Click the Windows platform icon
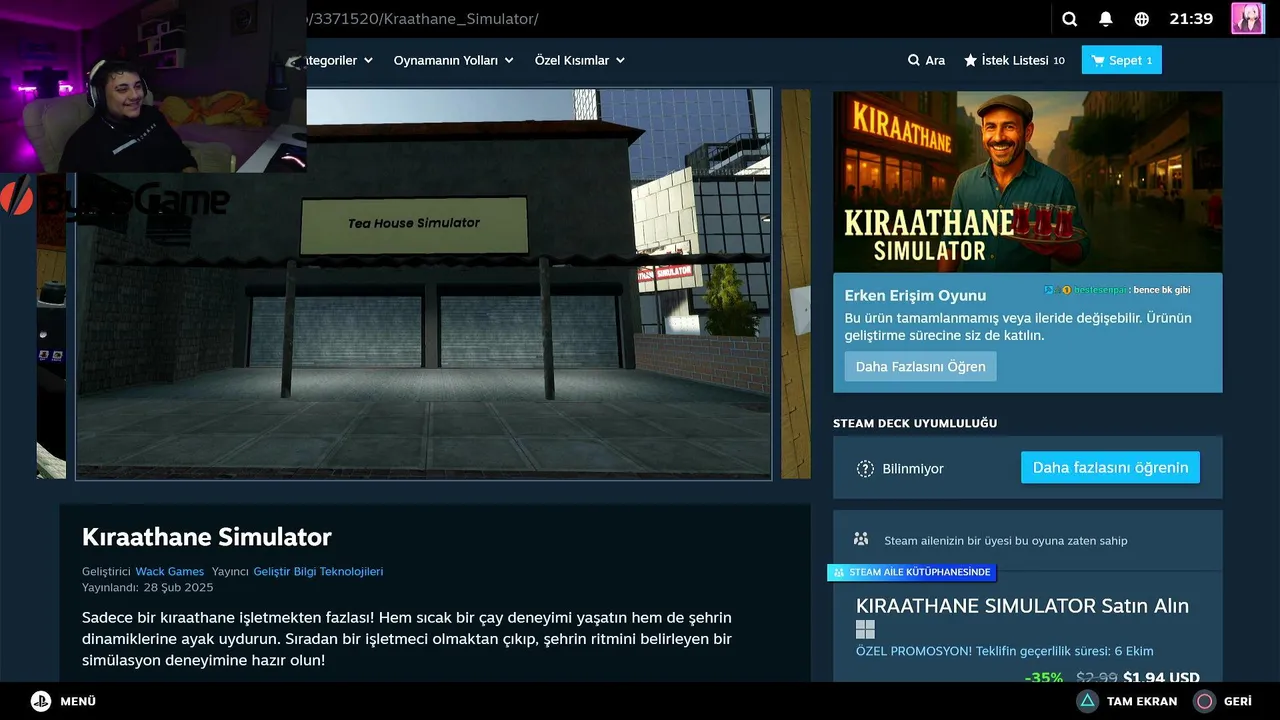 pos(865,630)
